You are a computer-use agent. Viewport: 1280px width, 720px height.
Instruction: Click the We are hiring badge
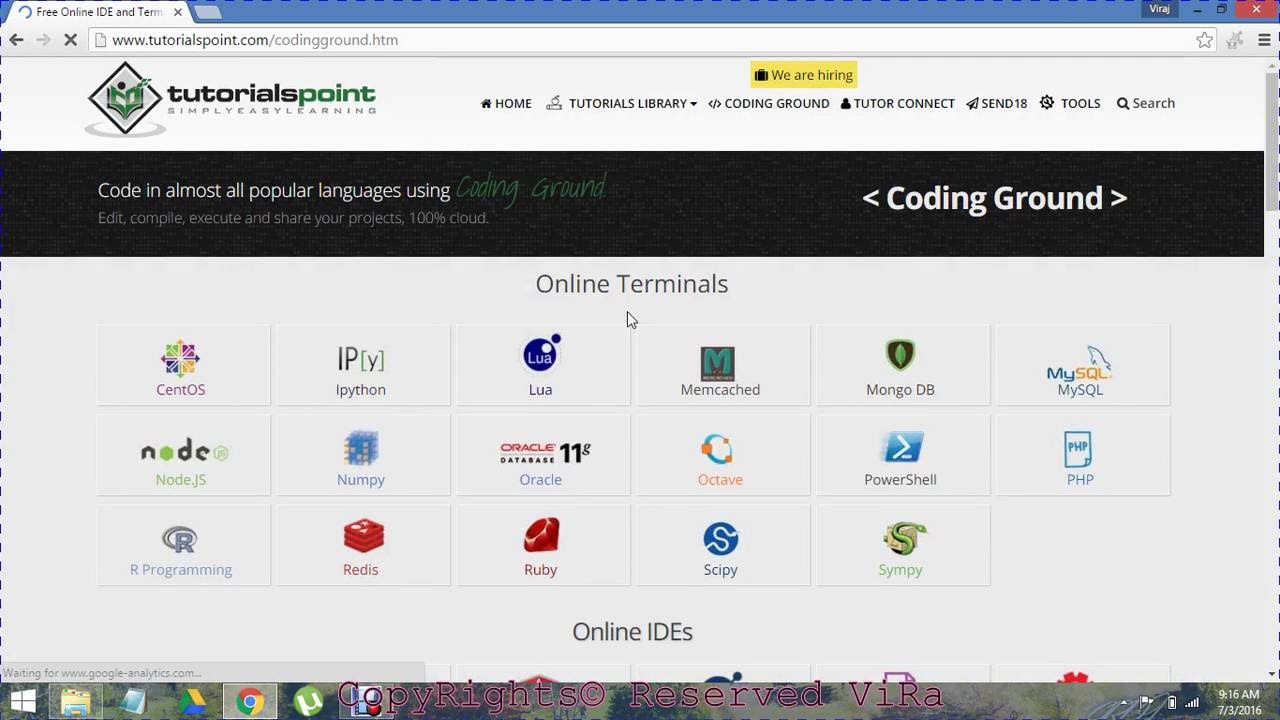[804, 75]
